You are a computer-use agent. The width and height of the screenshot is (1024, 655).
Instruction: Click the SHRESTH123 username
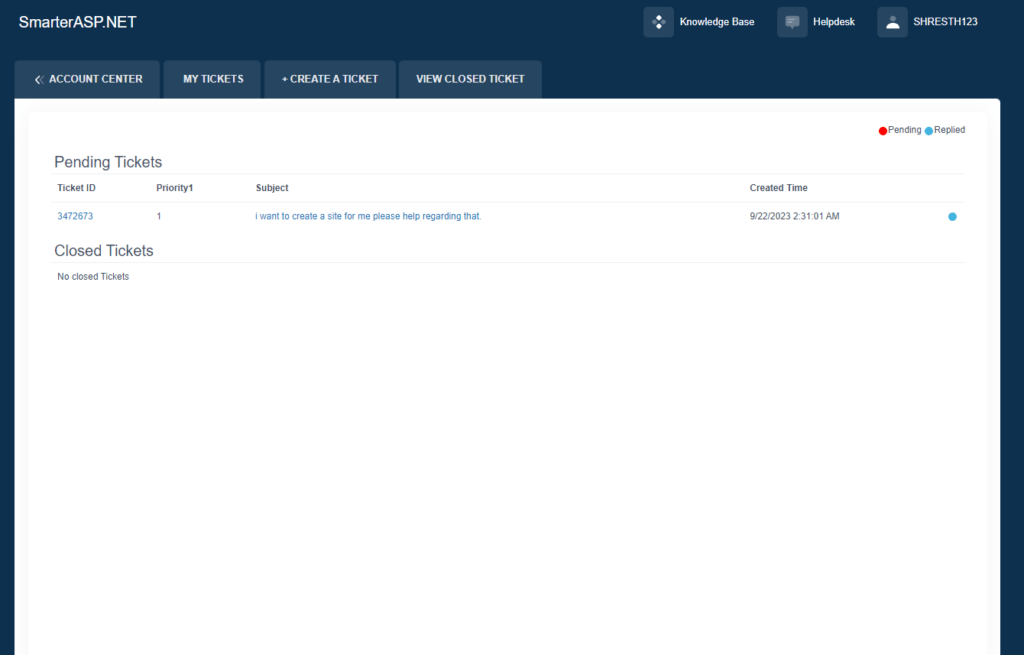point(945,22)
